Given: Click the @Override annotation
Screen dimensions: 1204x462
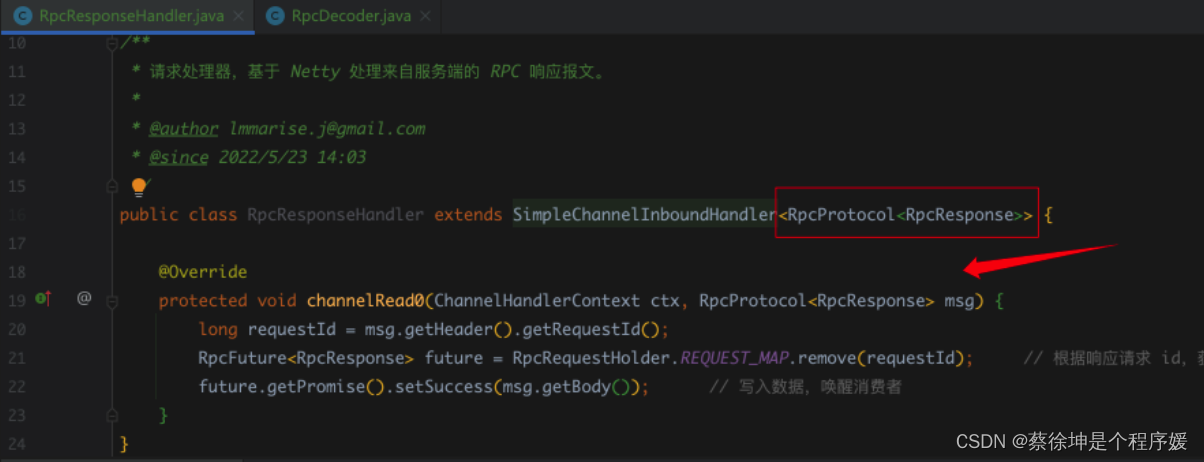Looking at the screenshot, I should pos(203,272).
